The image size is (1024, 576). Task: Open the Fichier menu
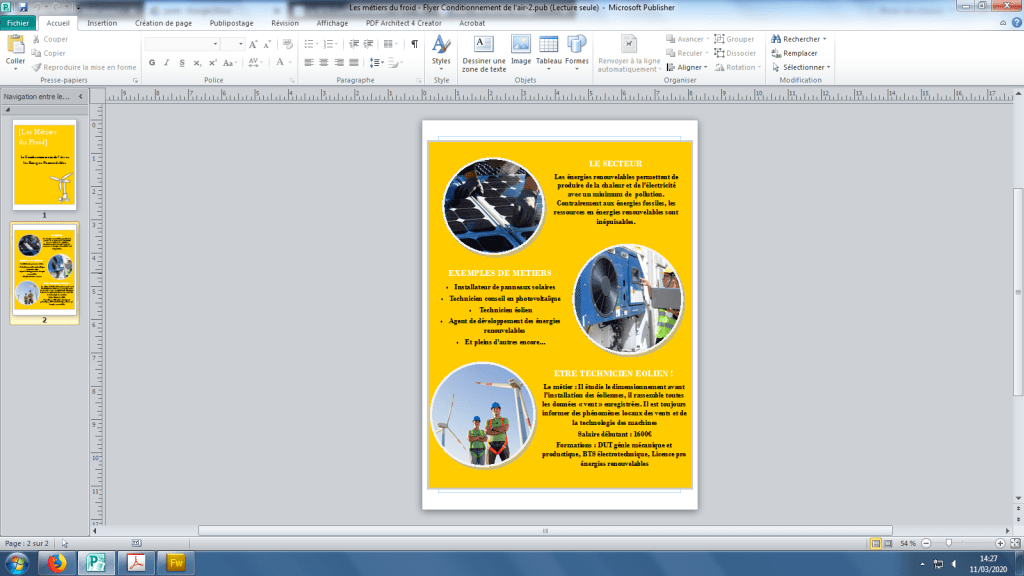tap(20, 22)
